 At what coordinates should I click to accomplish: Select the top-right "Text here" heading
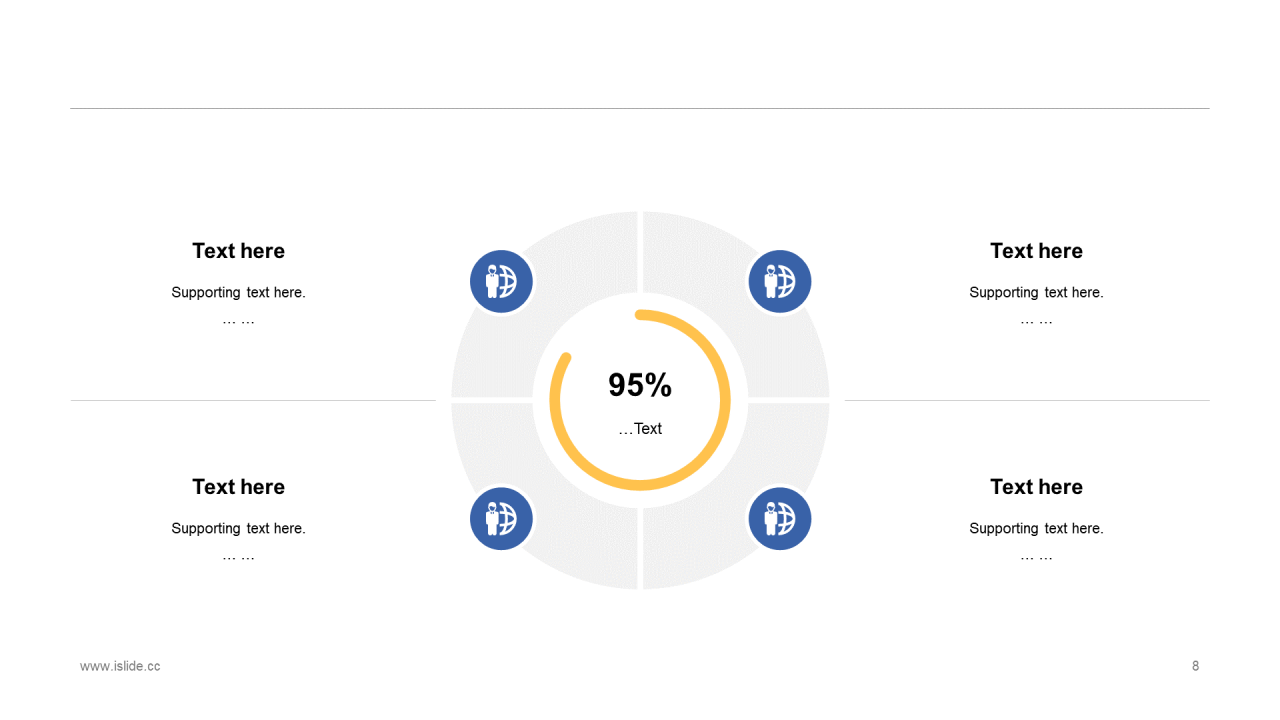click(1036, 251)
